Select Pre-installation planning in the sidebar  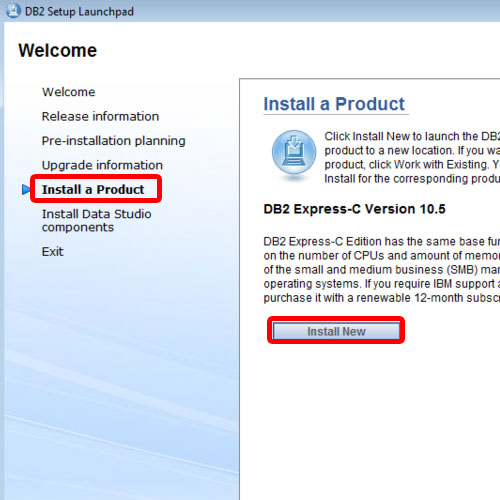point(113,141)
